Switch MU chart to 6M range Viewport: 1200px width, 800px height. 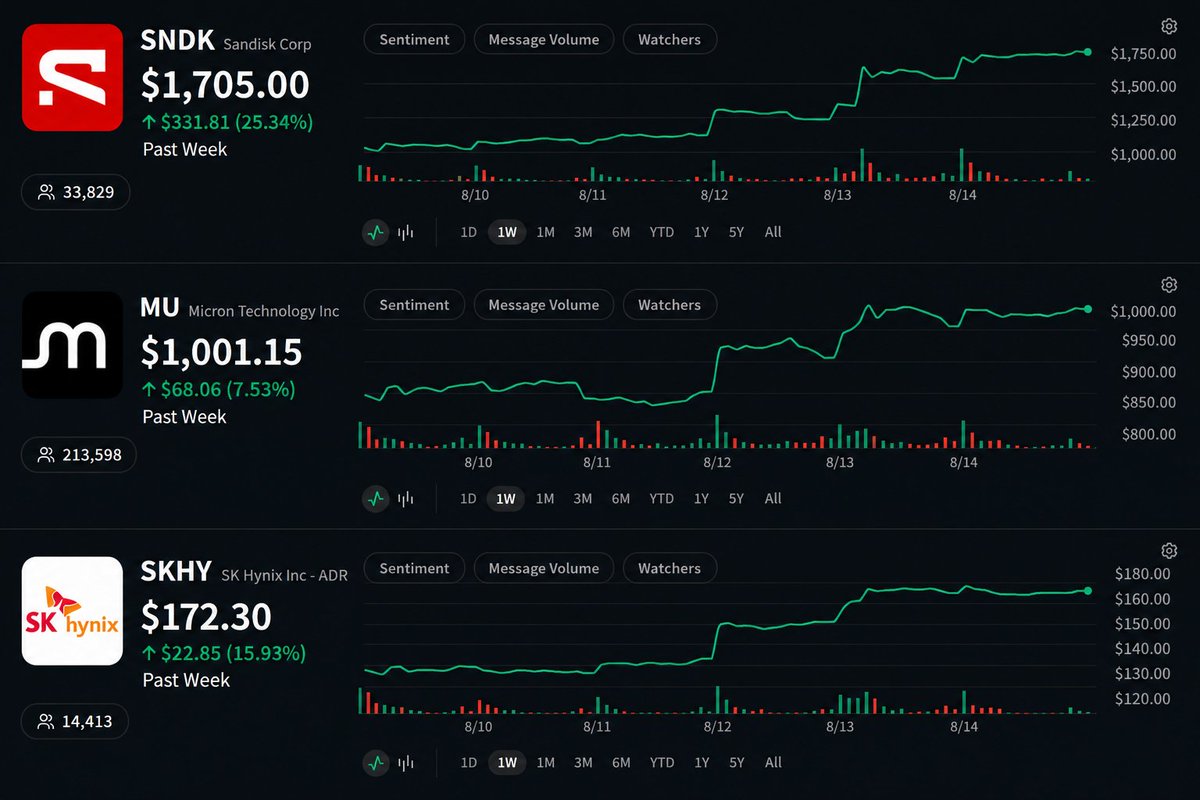621,498
